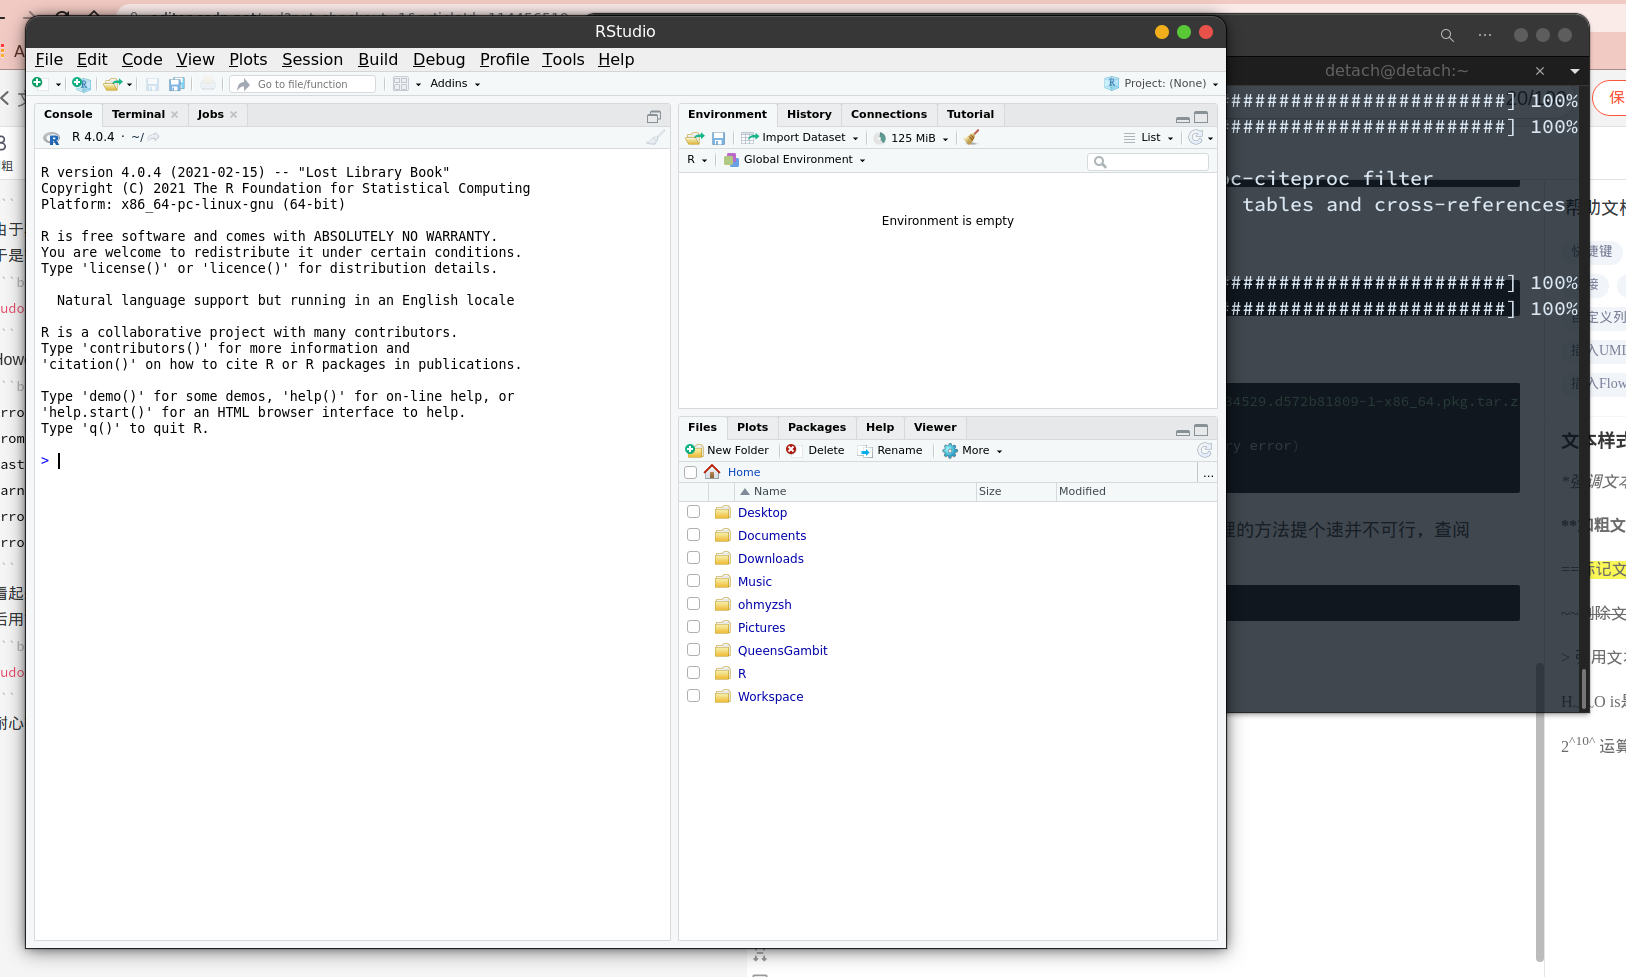
Task: Refresh the file listing in Files pane
Action: (x=1204, y=450)
